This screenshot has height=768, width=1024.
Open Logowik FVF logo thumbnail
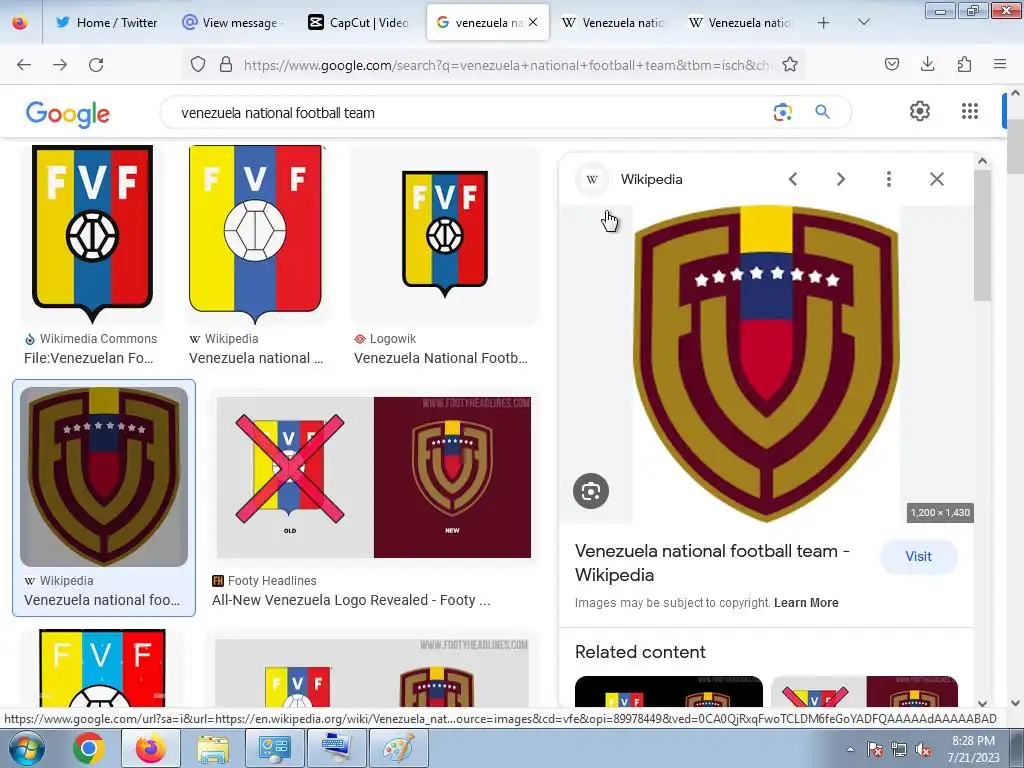pyautogui.click(x=445, y=234)
